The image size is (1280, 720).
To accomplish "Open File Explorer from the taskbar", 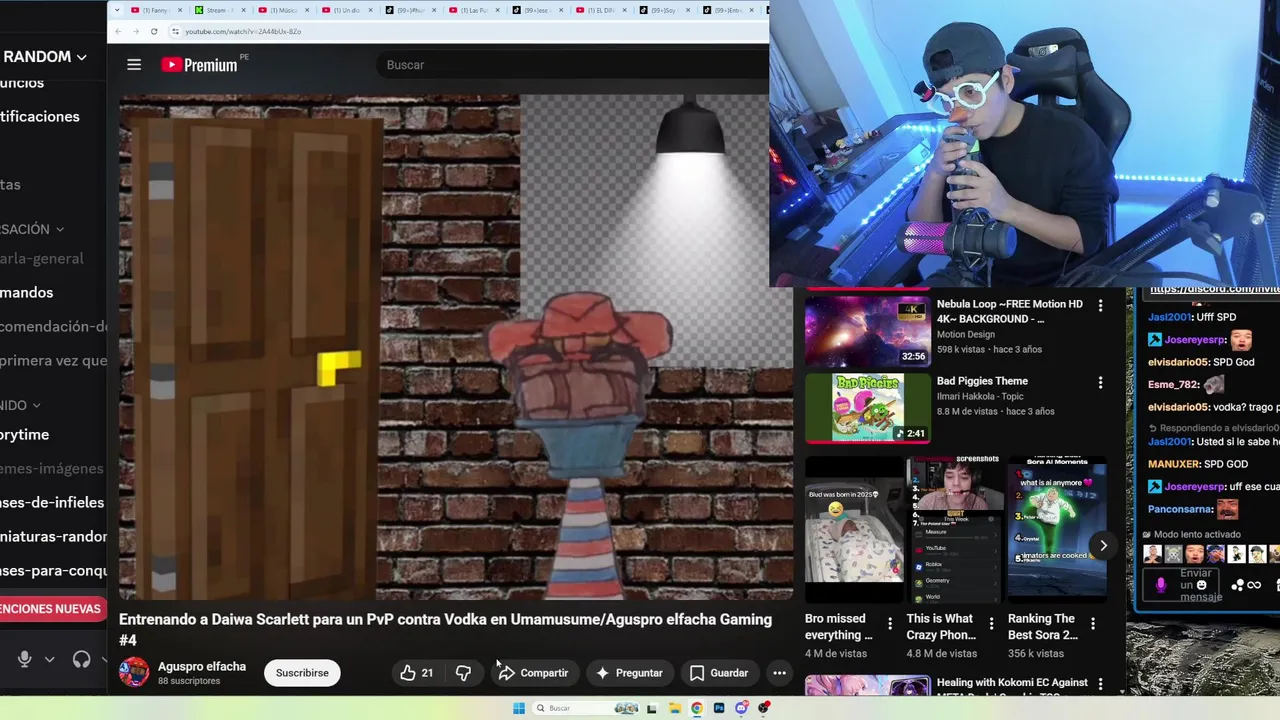I will coord(675,708).
